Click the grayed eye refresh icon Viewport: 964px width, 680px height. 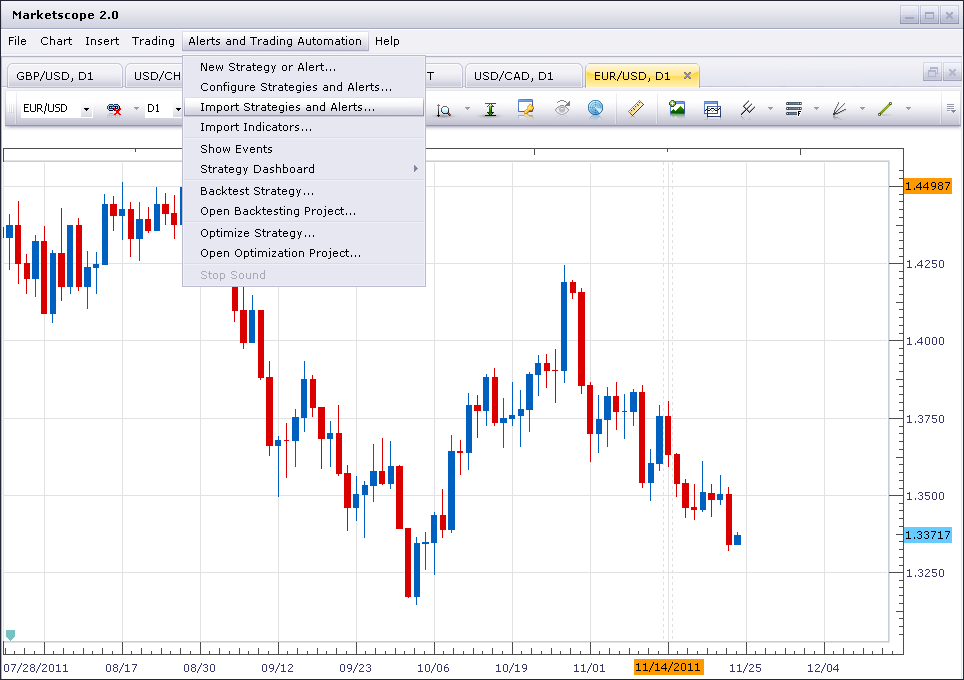[x=562, y=109]
